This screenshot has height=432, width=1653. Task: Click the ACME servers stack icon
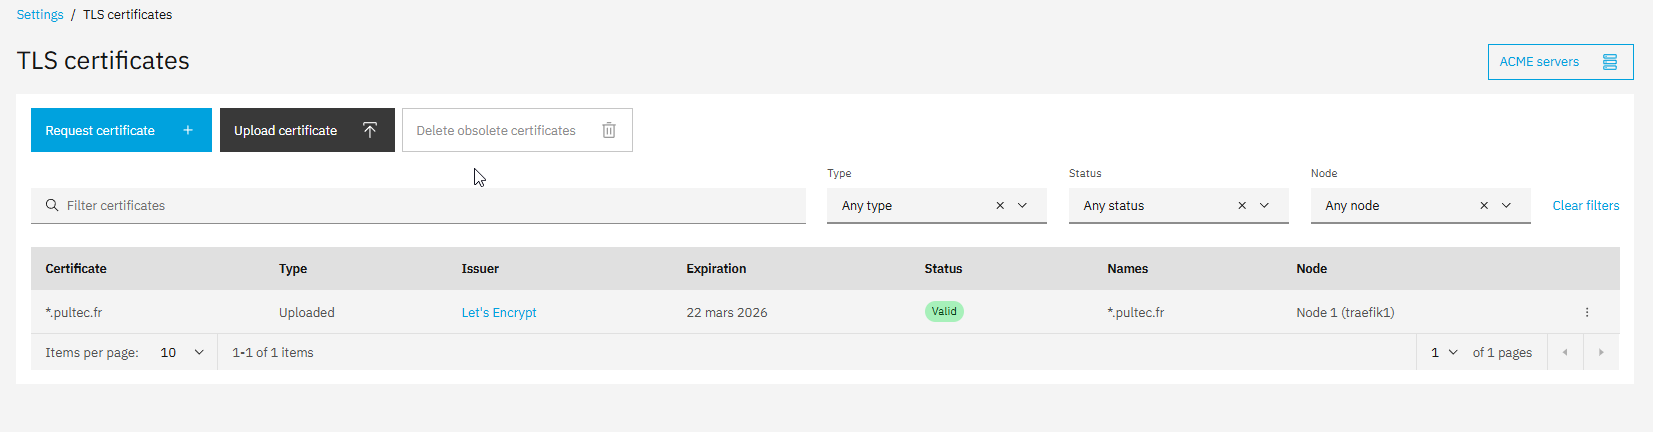[1609, 62]
